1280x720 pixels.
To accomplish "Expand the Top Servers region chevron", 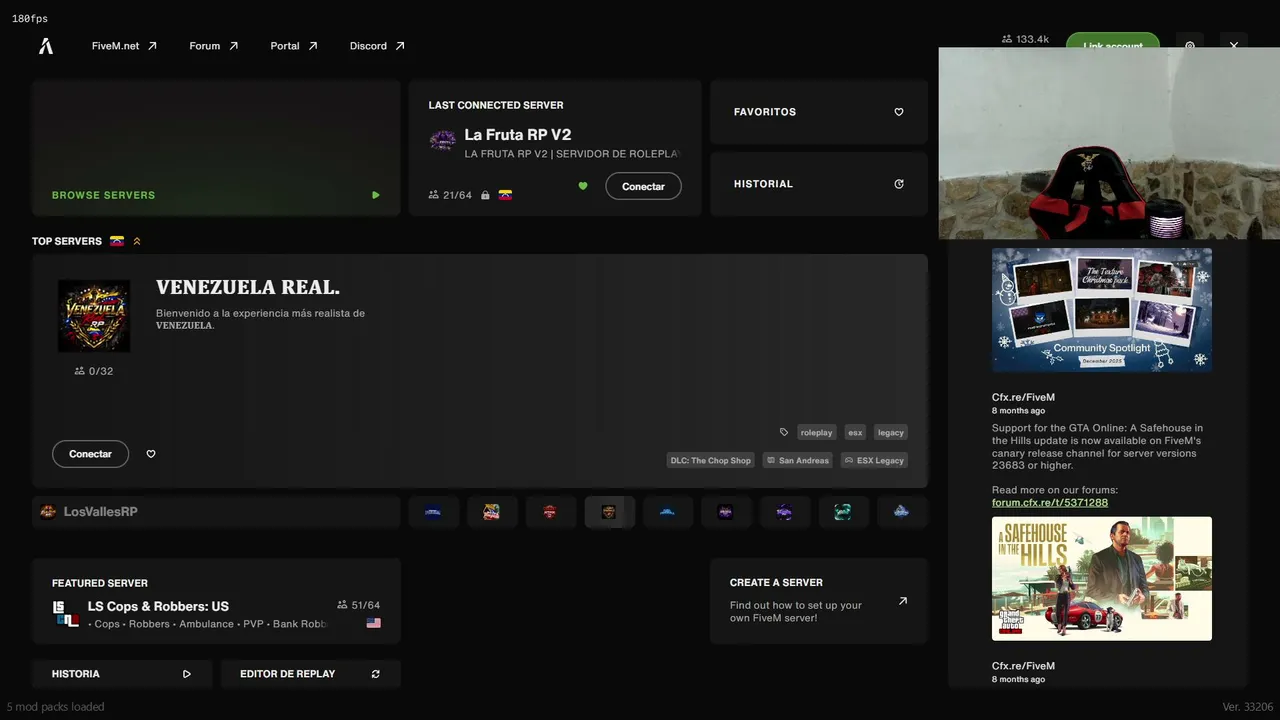I will 137,241.
